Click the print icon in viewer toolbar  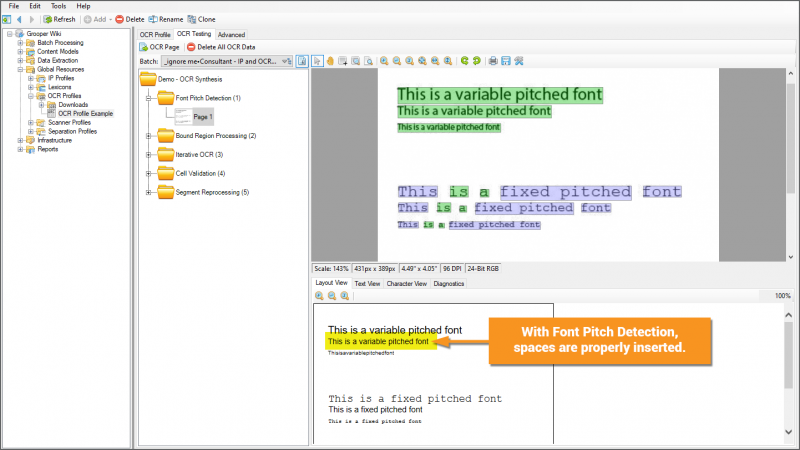(x=491, y=61)
